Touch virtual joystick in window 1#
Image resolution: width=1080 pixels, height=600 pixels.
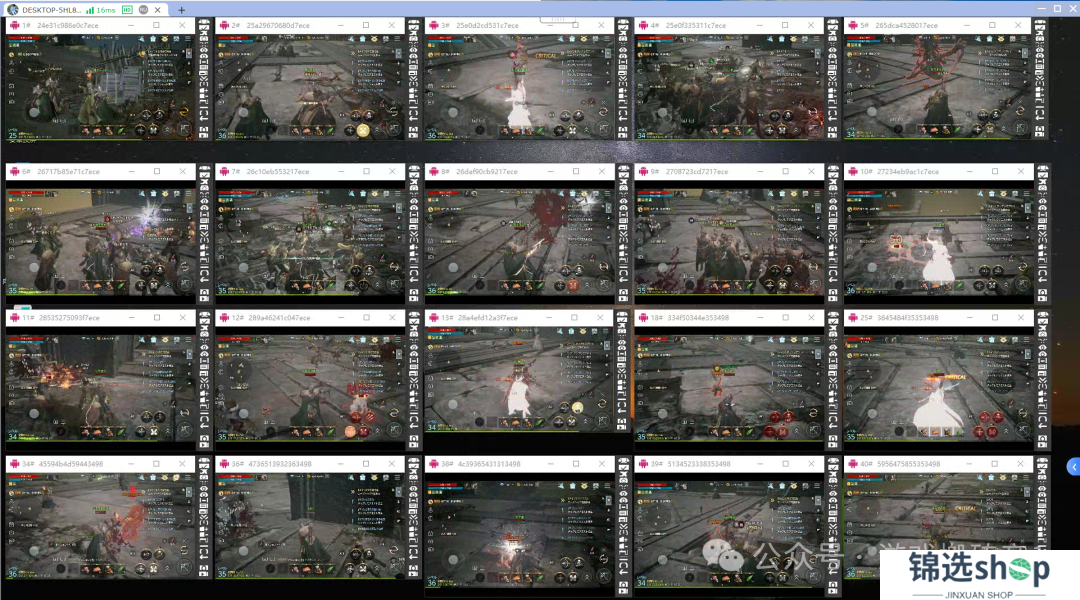click(34, 112)
